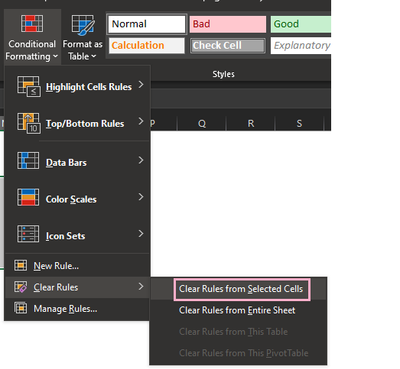Screen dimensions: 400x369
Task: Expand the Color Scales arrow
Action: (x=141, y=197)
